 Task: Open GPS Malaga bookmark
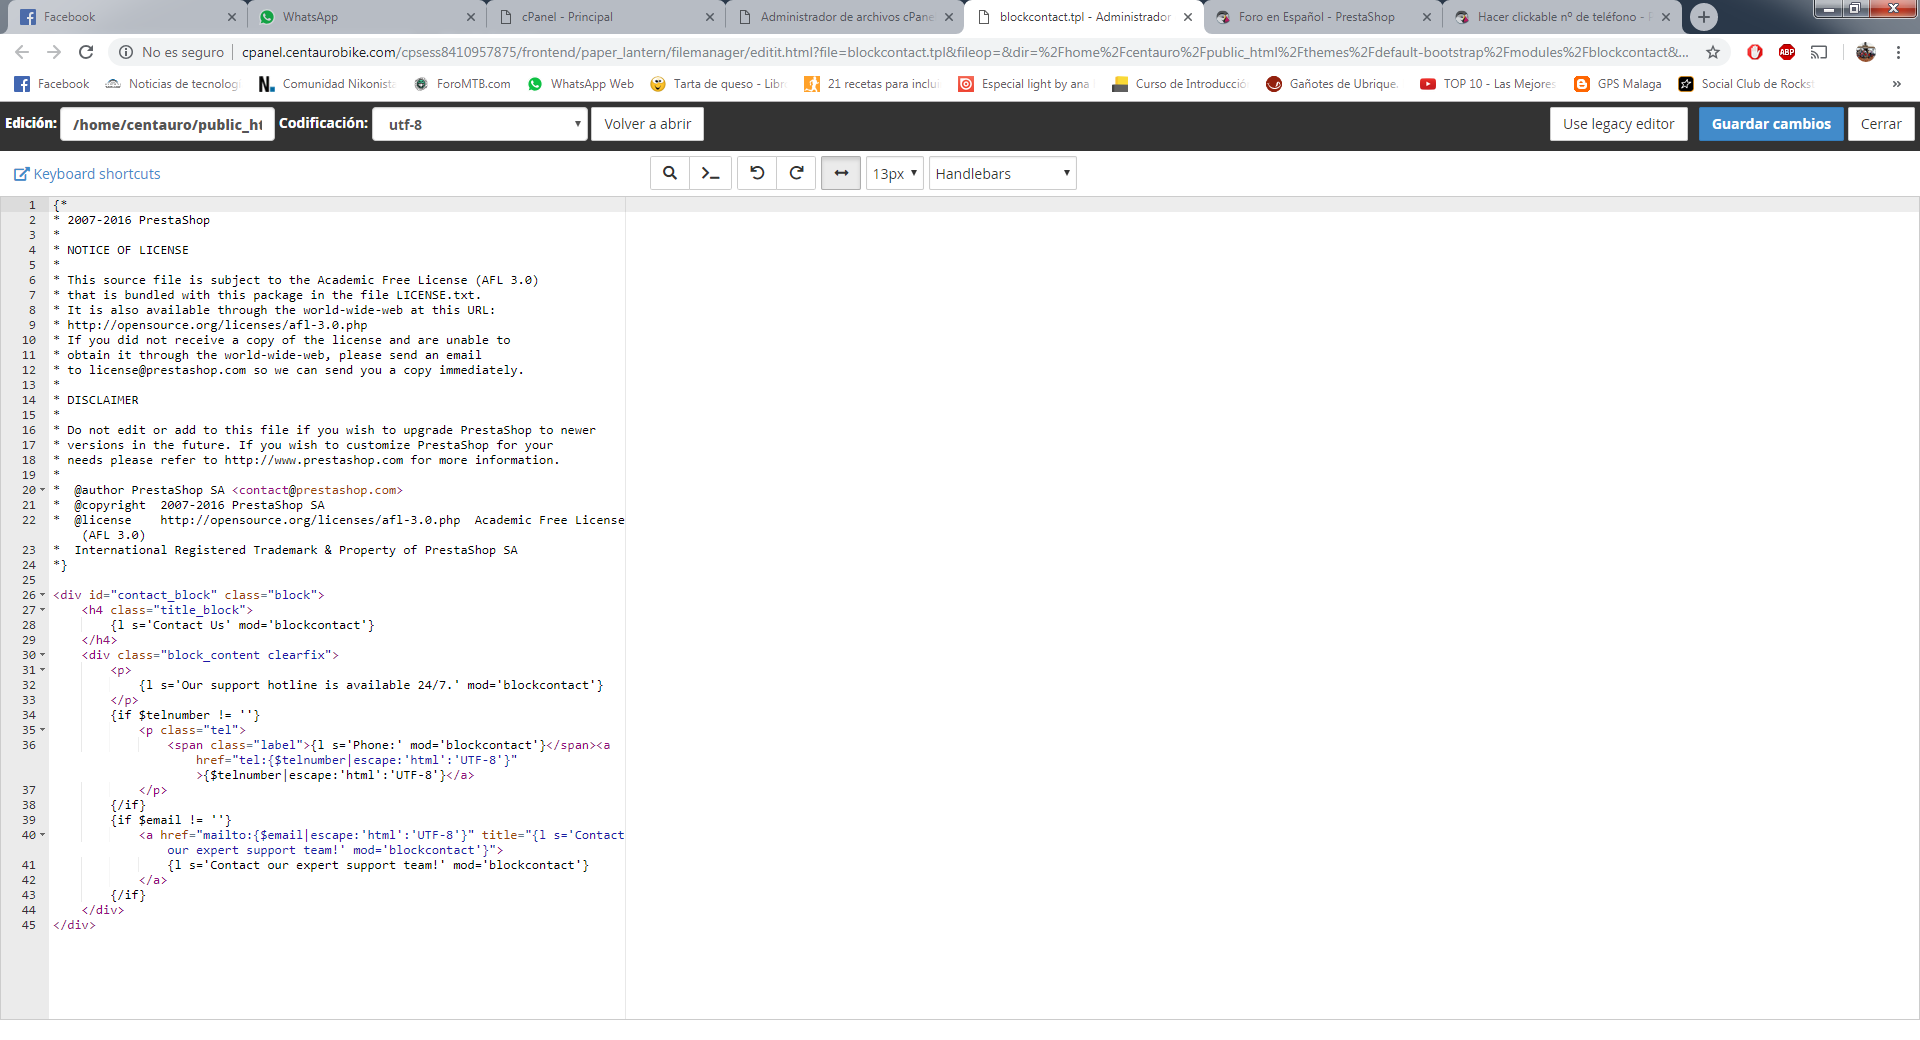click(x=1618, y=84)
